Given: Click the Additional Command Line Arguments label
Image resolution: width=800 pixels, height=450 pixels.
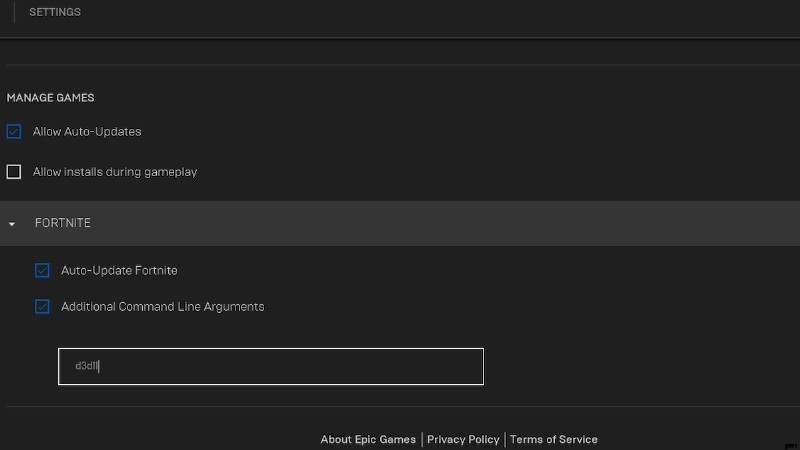Looking at the screenshot, I should click(163, 307).
